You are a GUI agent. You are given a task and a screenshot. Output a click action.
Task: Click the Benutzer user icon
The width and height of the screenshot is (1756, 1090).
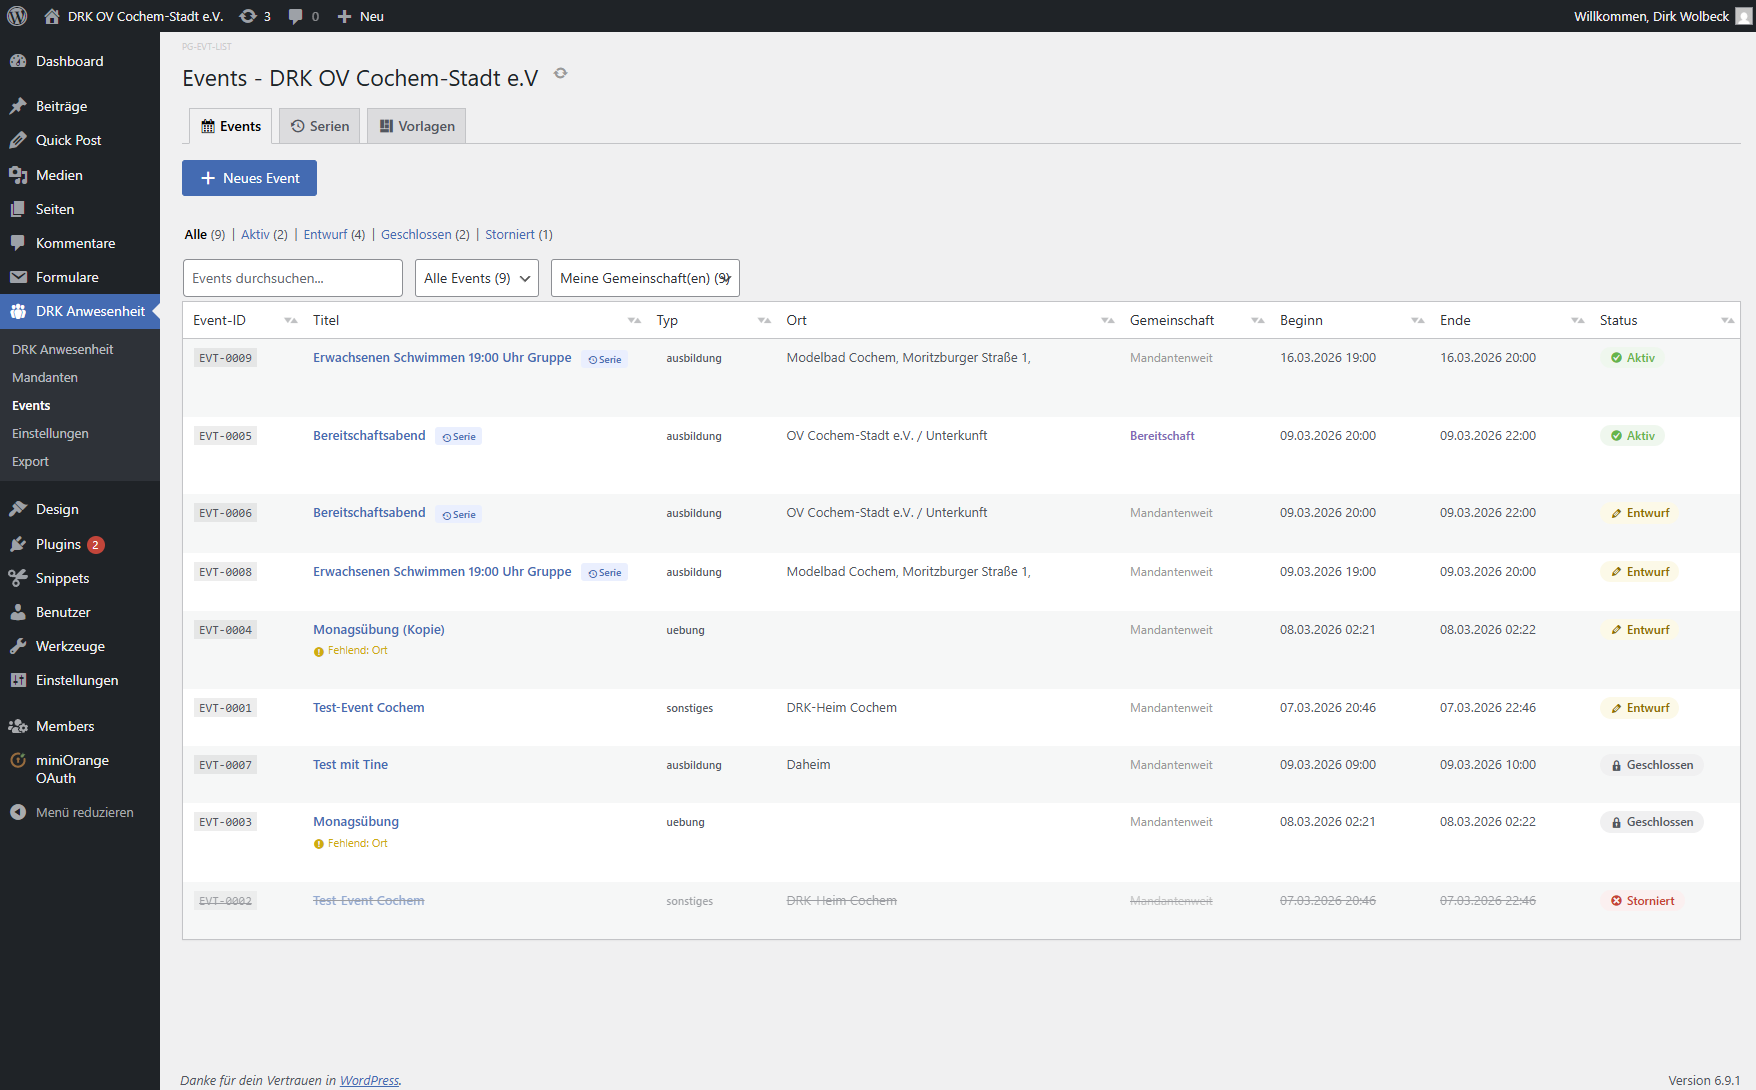click(x=18, y=612)
